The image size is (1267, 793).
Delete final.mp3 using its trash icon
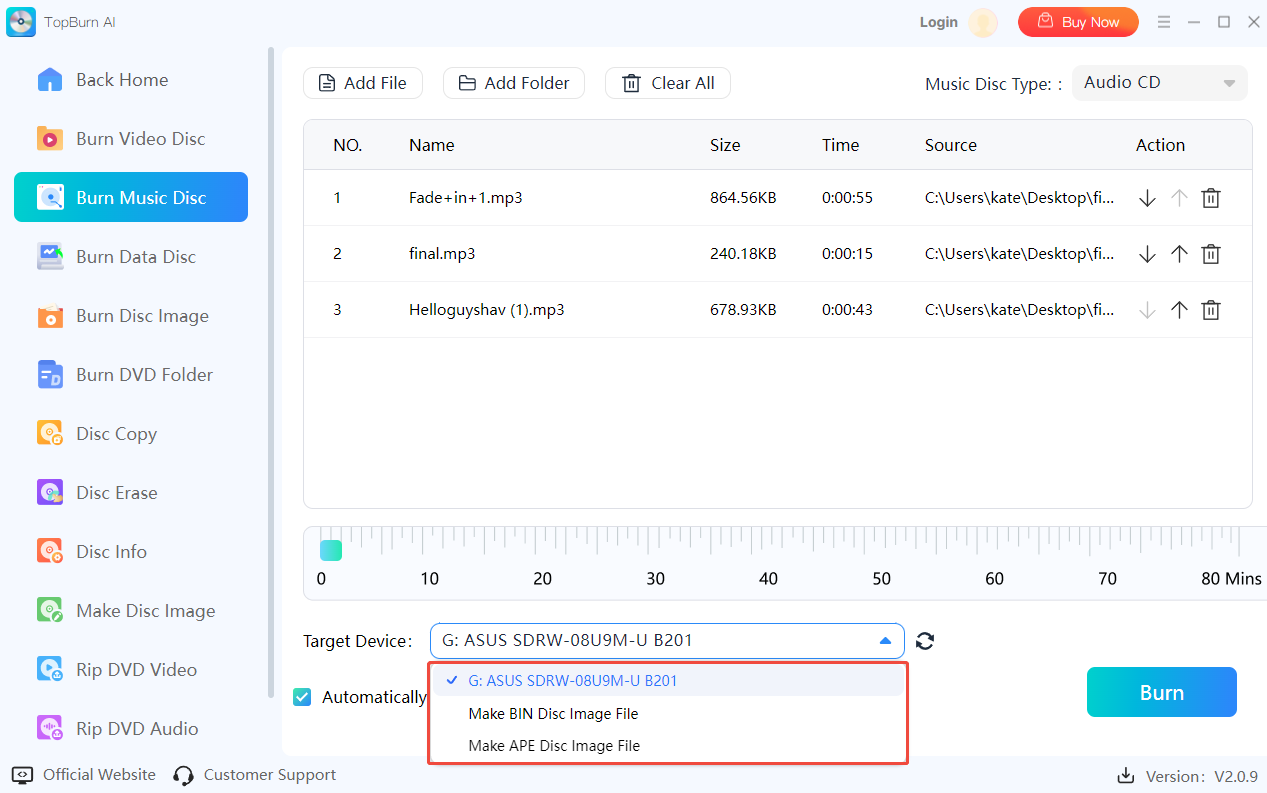coord(1210,254)
